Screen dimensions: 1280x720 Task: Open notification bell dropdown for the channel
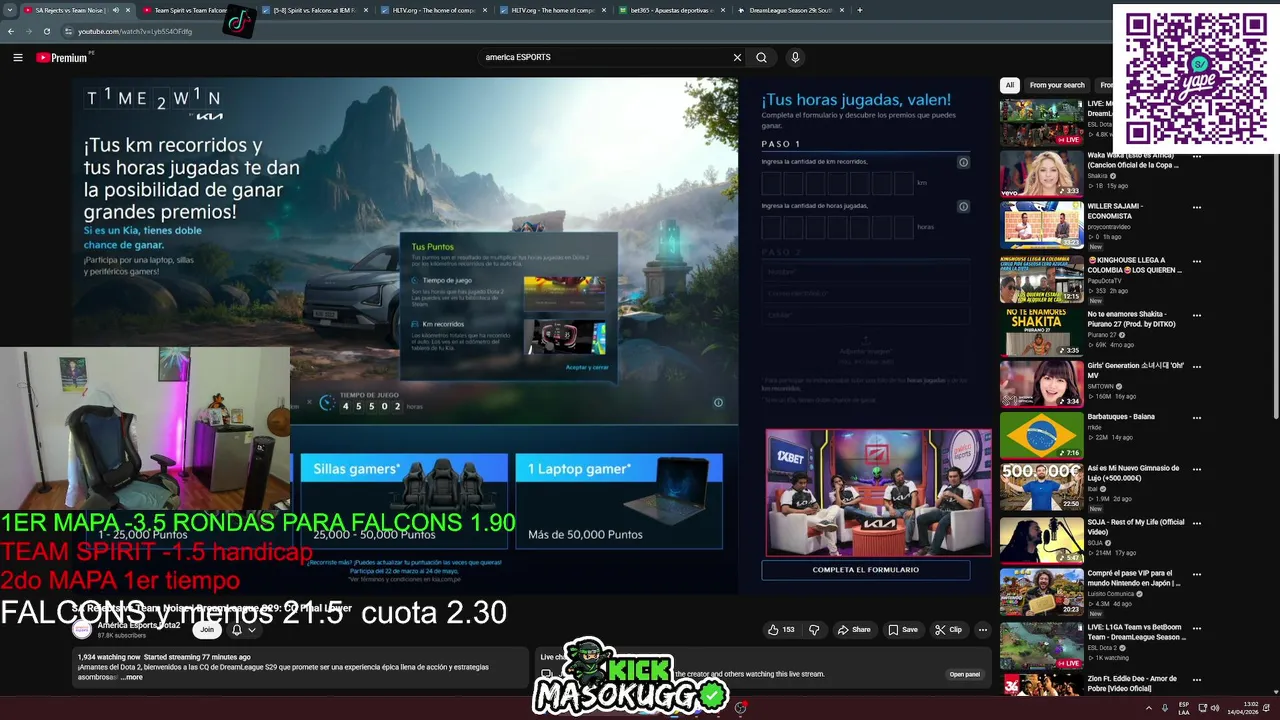243,630
